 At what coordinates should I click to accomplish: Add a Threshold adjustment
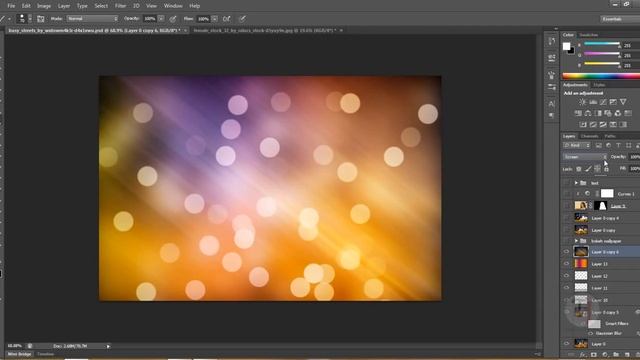pyautogui.click(x=603, y=124)
